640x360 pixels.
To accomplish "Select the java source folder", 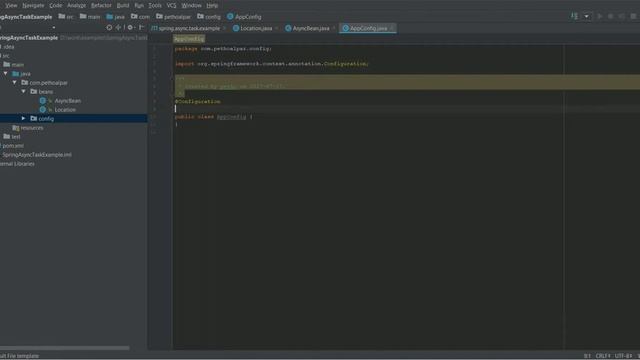I will [x=21, y=74].
